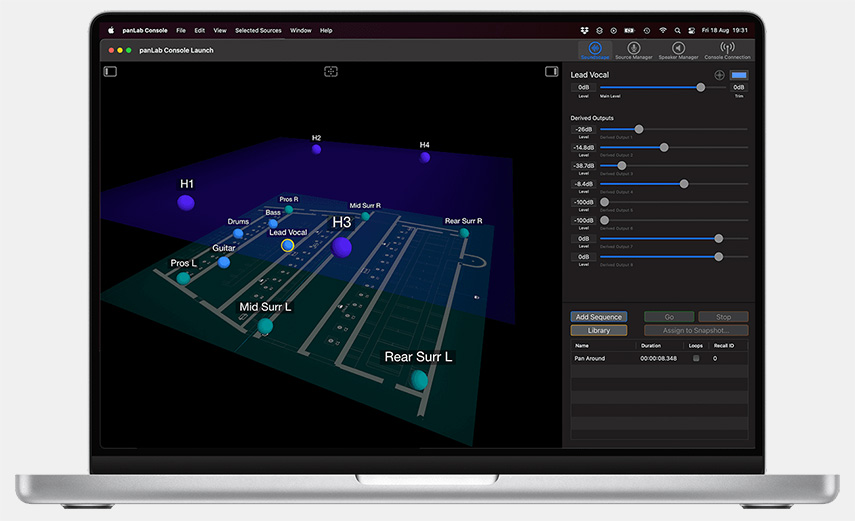This screenshot has width=855, height=521.
Task: Click the Name column header
Action: [x=582, y=346]
